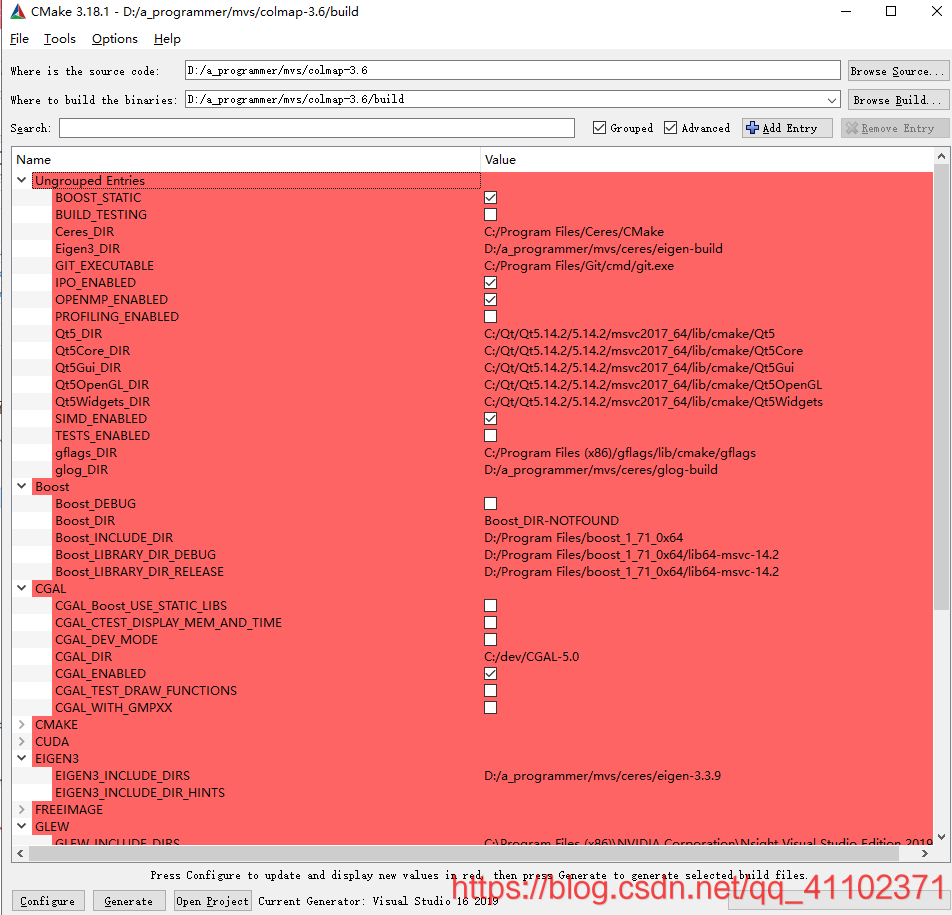Collapse the CGAL group
952x915 pixels.
(x=21, y=588)
